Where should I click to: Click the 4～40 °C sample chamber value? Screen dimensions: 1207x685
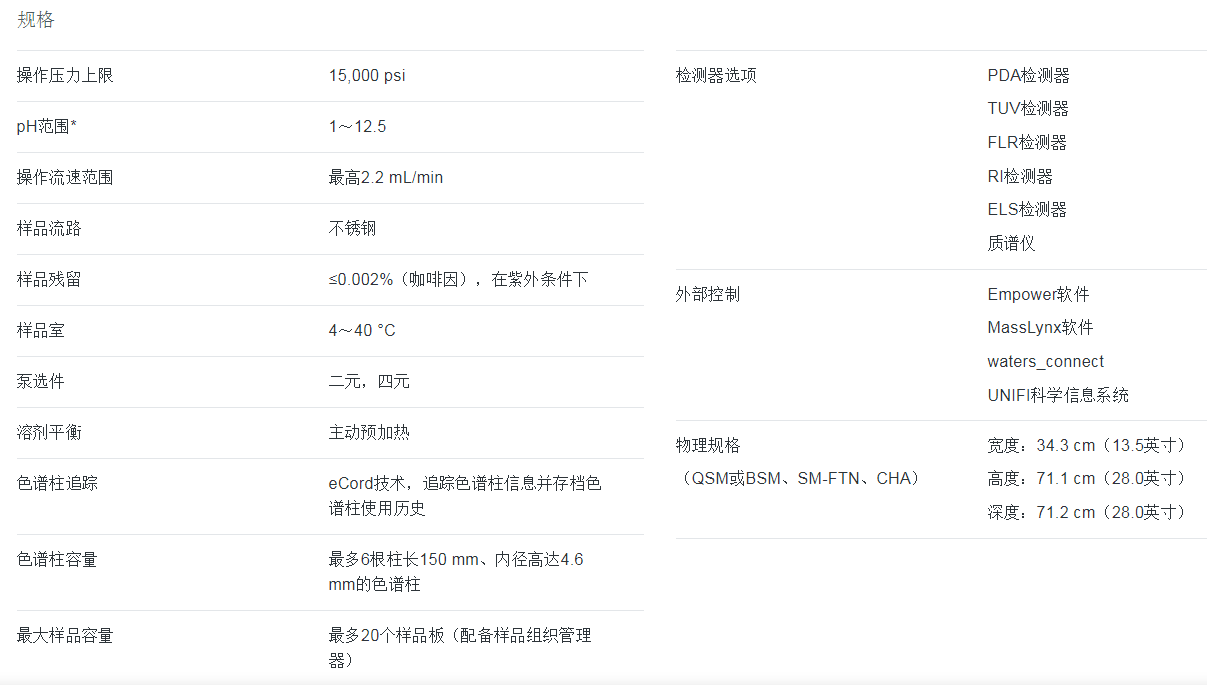(362, 331)
